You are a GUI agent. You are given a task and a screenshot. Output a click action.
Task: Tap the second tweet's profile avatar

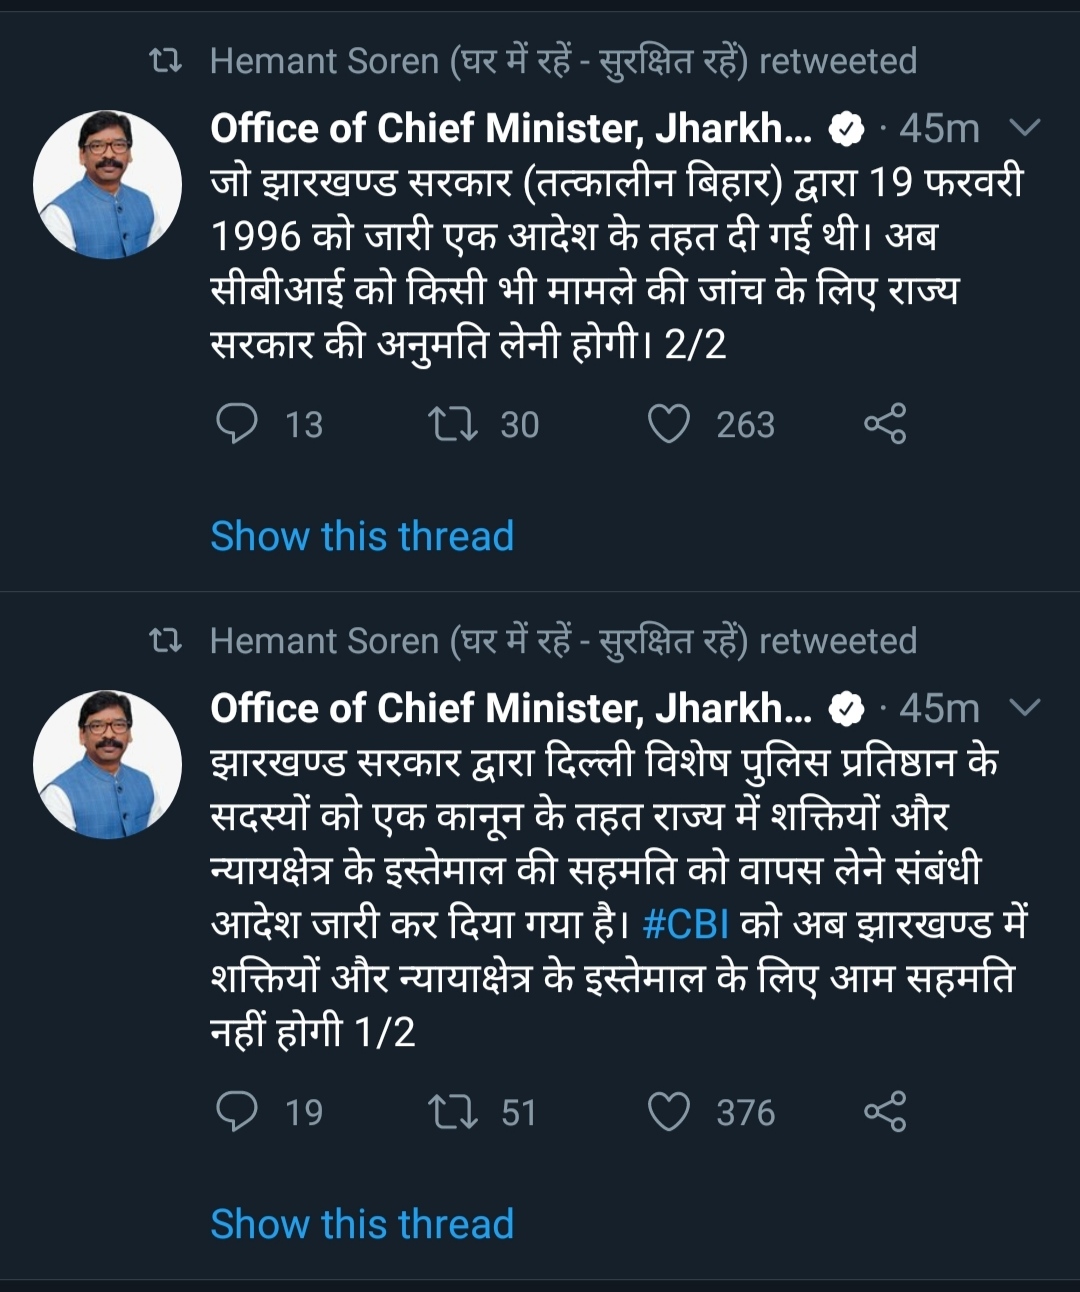107,765
